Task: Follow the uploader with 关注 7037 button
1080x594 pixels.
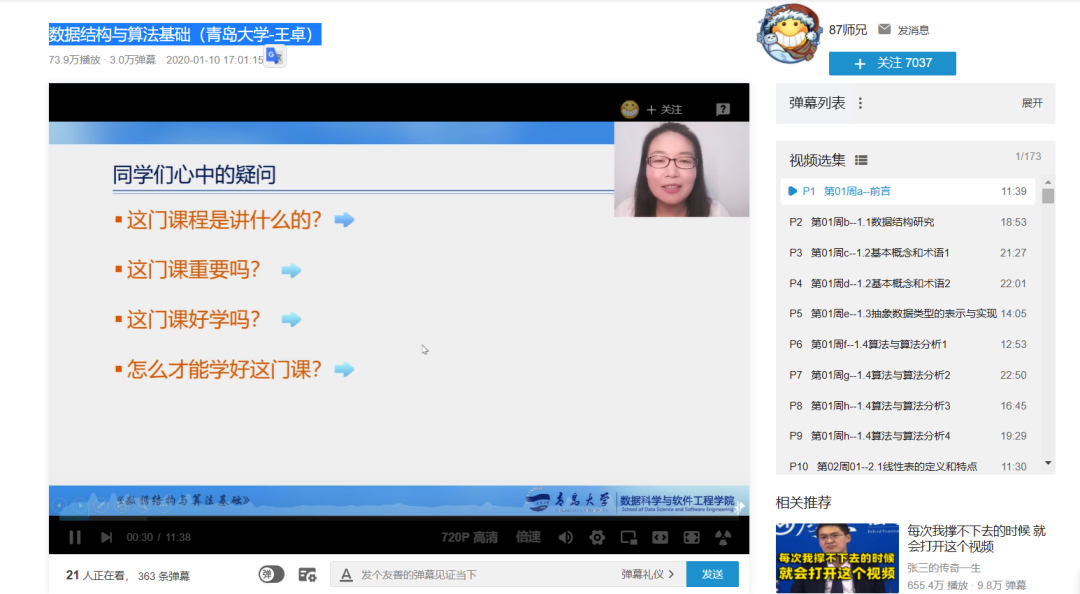Action: 892,63
